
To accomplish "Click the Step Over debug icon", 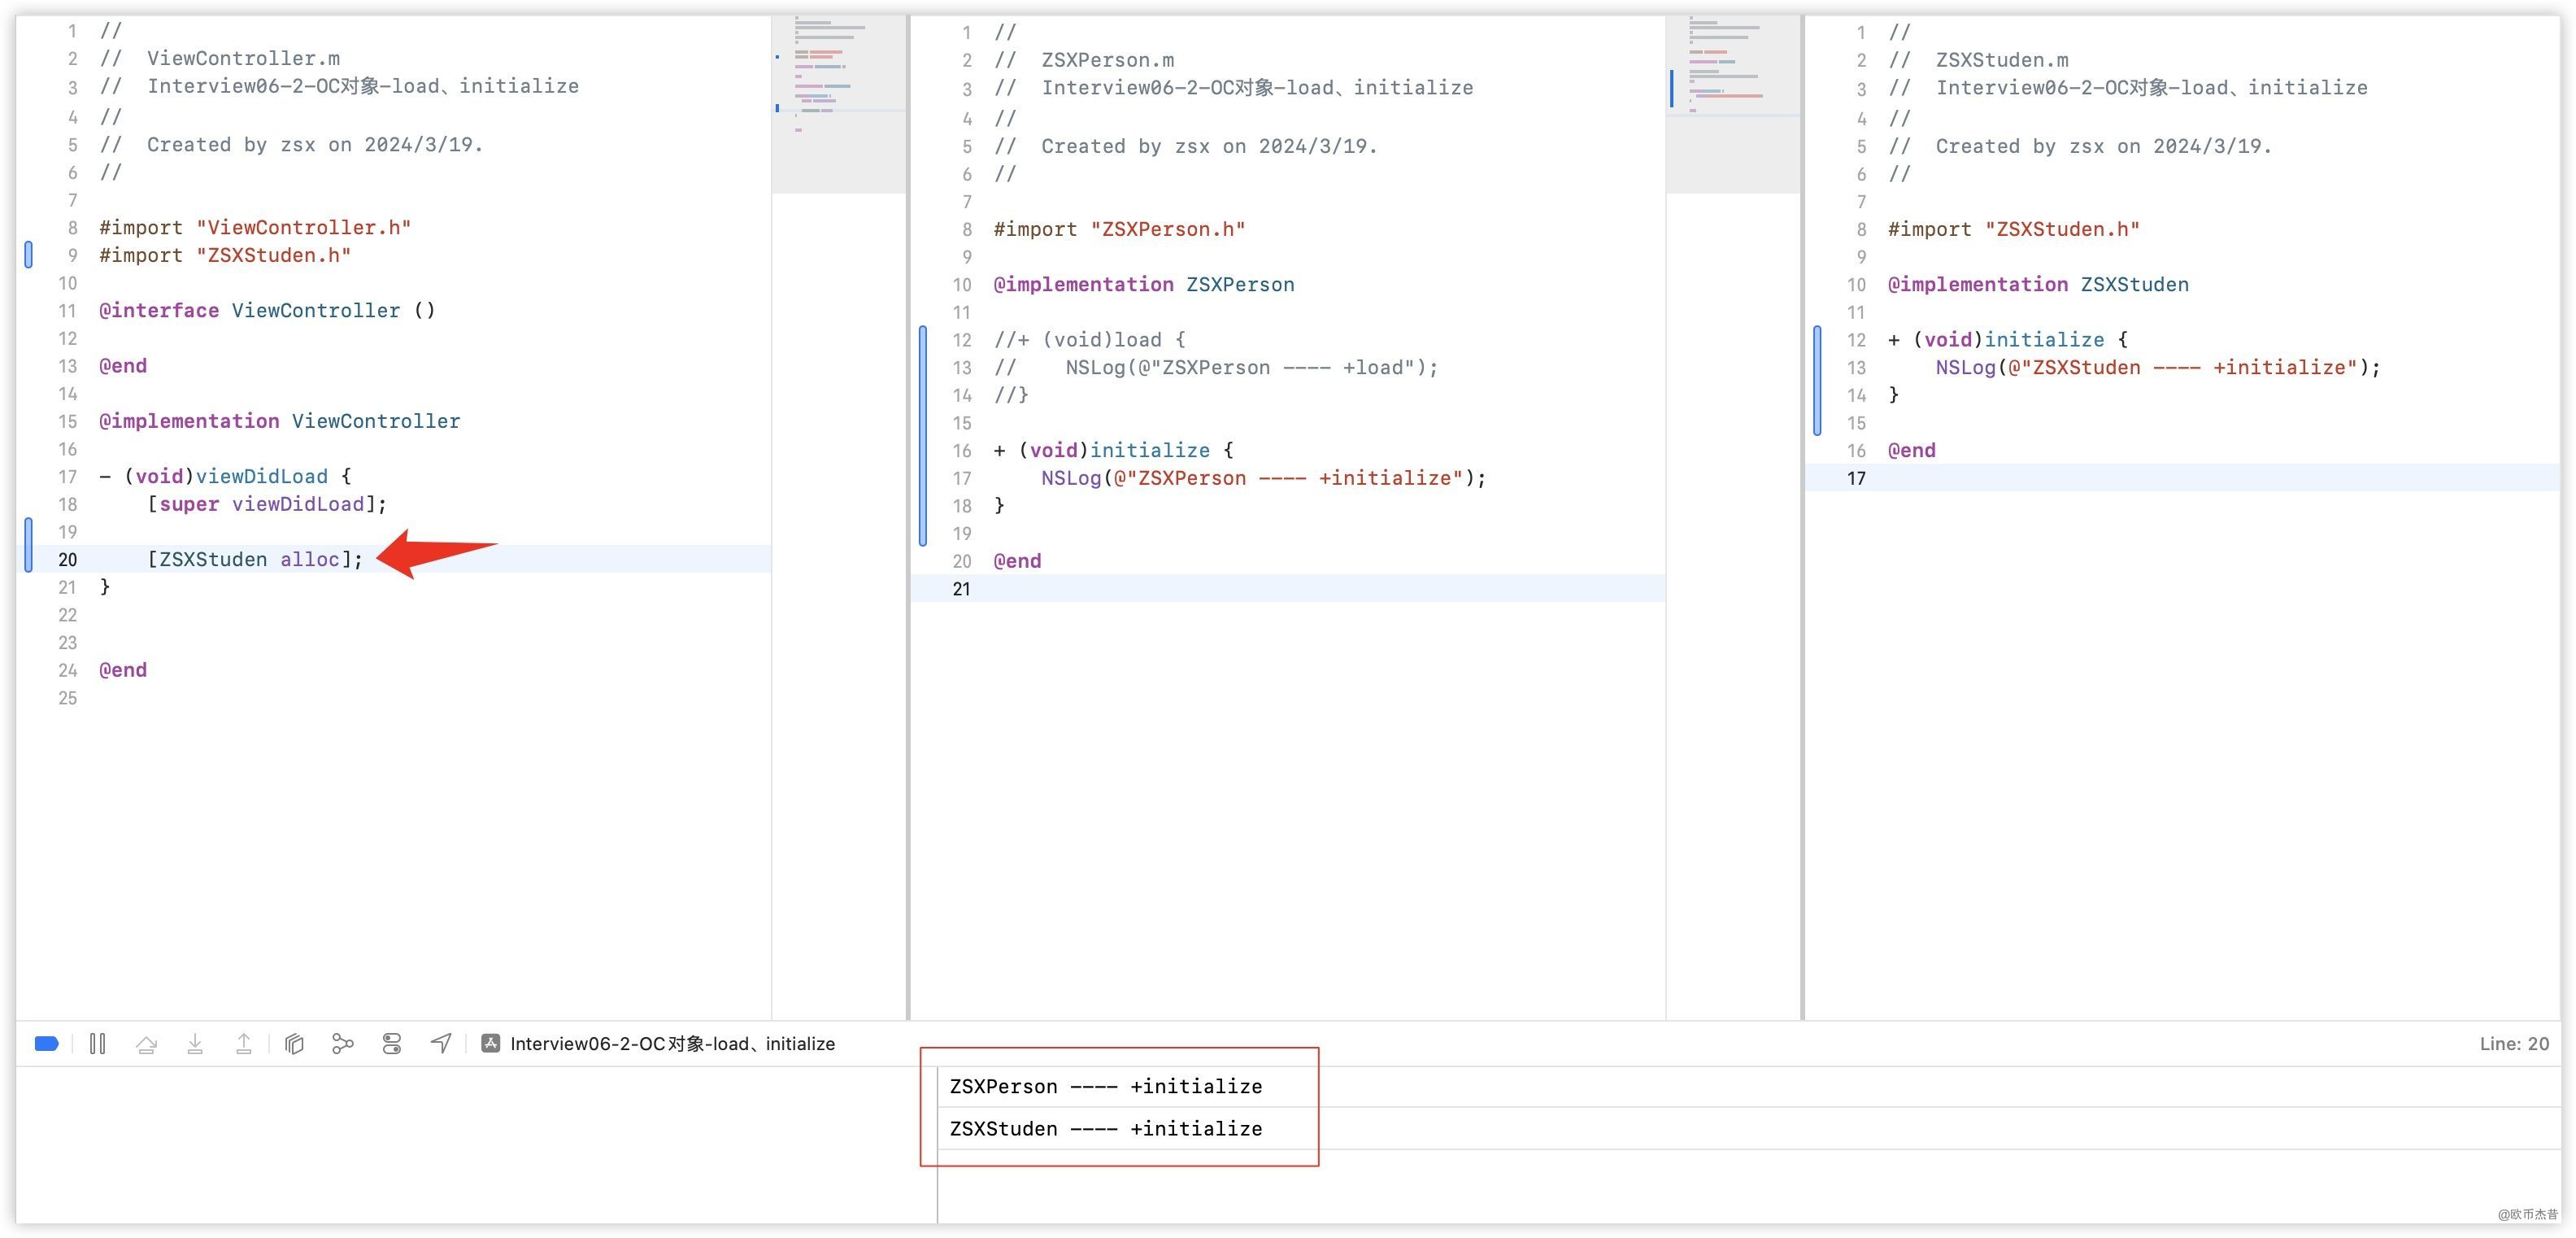I will 146,1044.
